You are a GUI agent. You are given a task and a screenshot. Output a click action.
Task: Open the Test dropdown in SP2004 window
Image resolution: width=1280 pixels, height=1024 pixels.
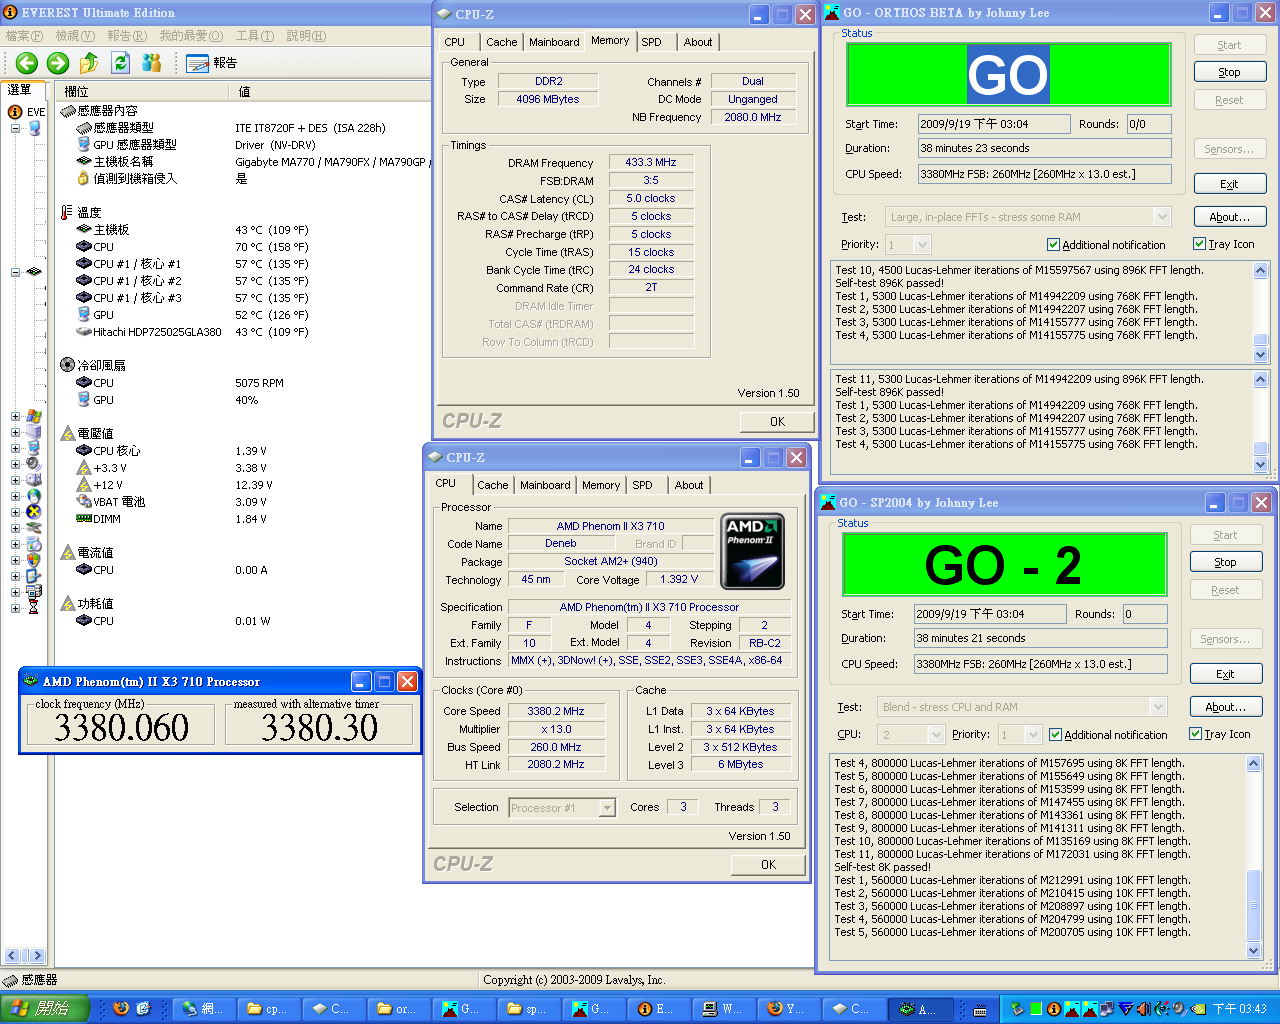[x=1158, y=707]
